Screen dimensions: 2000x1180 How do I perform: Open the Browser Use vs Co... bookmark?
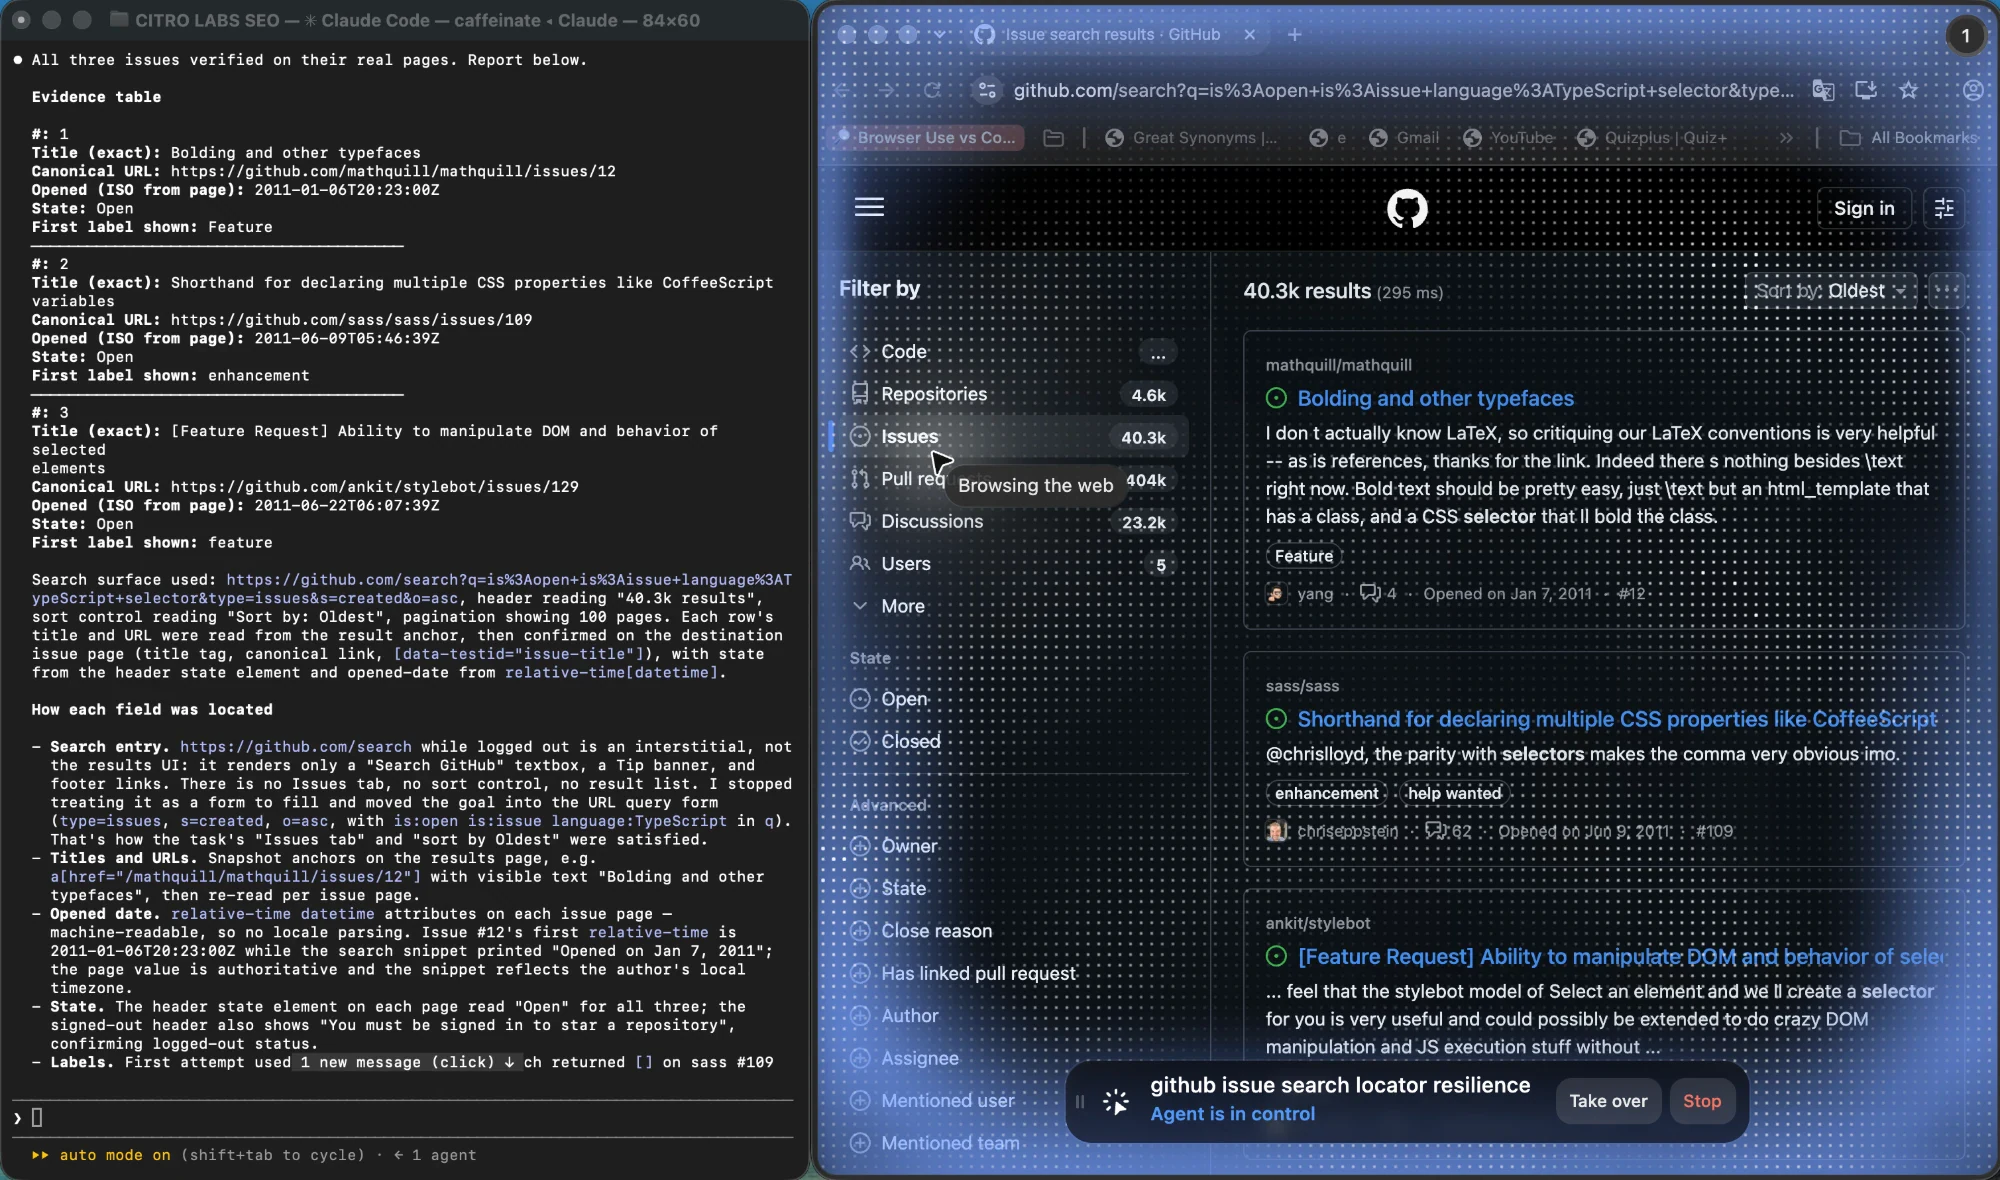[x=929, y=138]
